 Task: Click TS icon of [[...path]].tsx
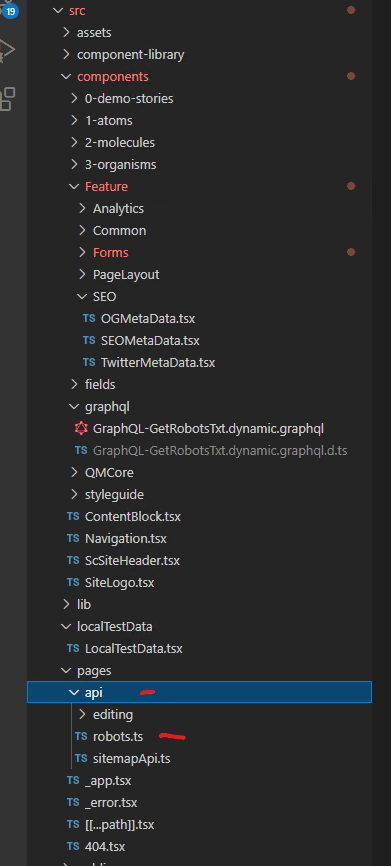(x=73, y=825)
